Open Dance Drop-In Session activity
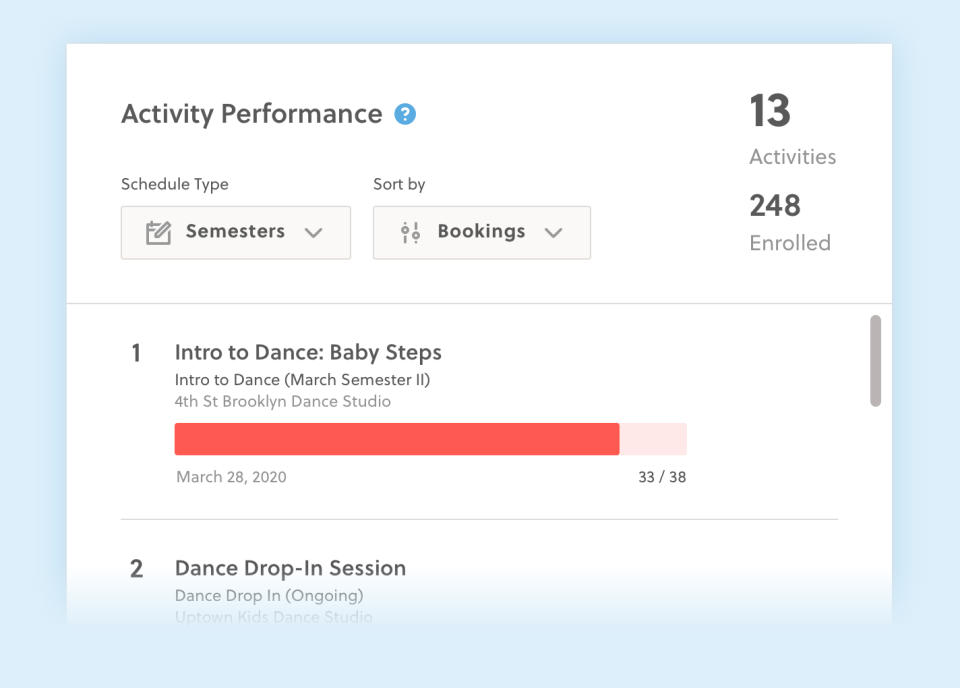Viewport: 960px width, 688px height. pyautogui.click(x=290, y=568)
